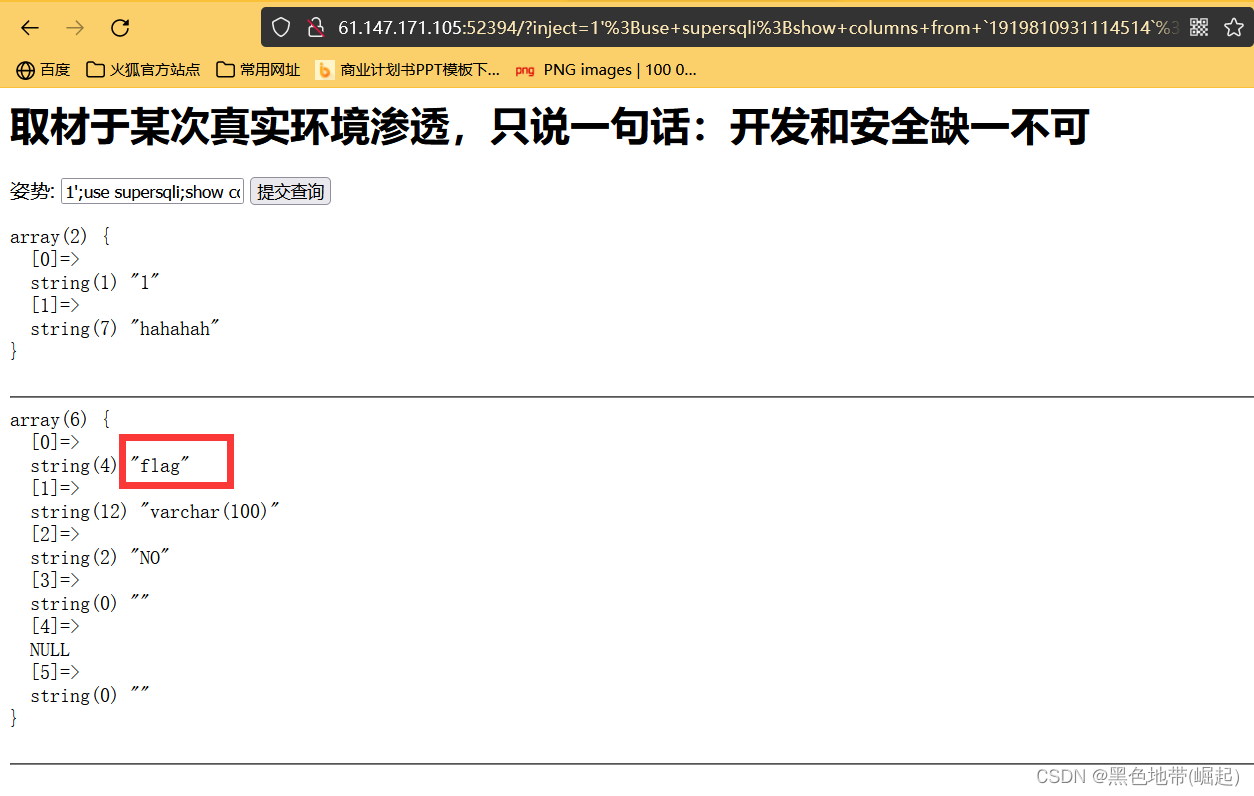Image resolution: width=1254 pixels, height=796 pixels.
Task: Open the 常用网址 bookmark folder
Action: tap(258, 70)
